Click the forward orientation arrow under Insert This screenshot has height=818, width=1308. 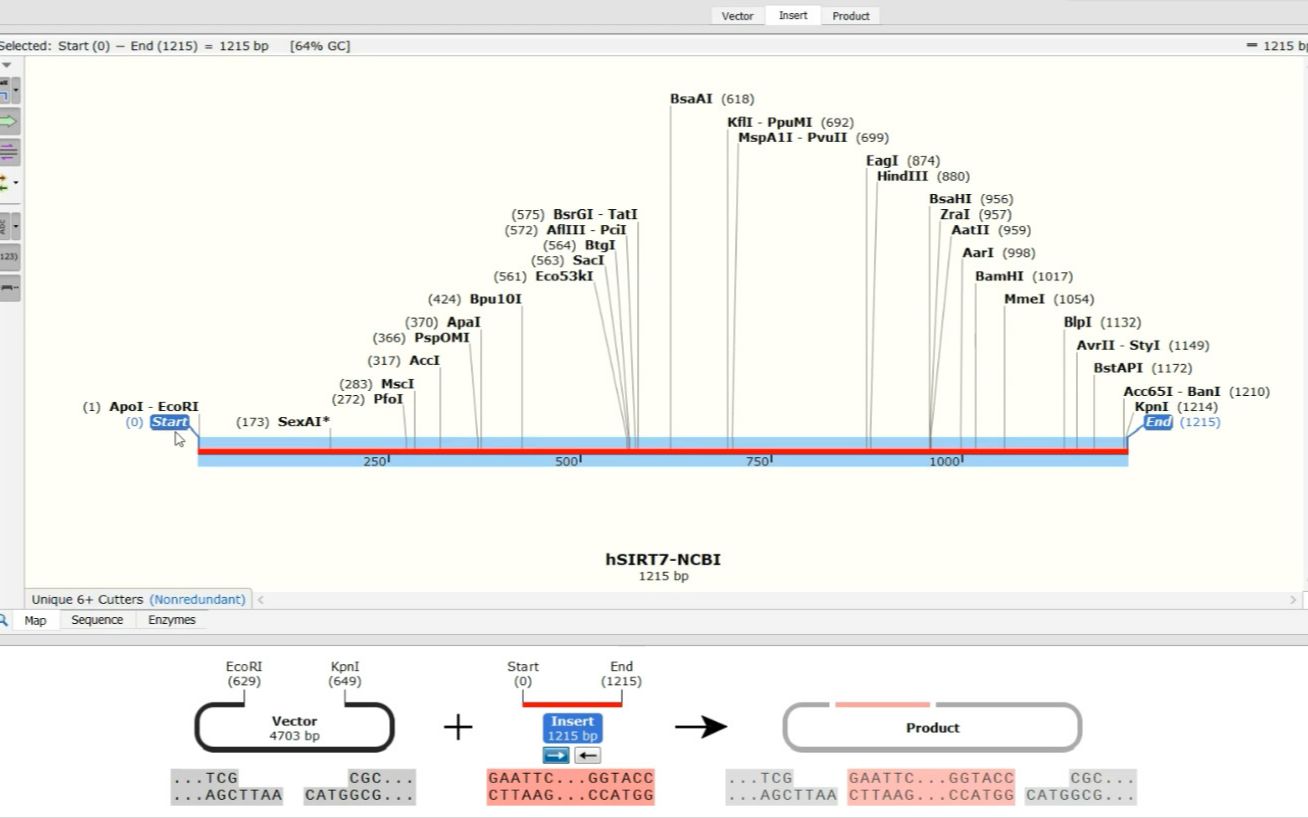[556, 755]
